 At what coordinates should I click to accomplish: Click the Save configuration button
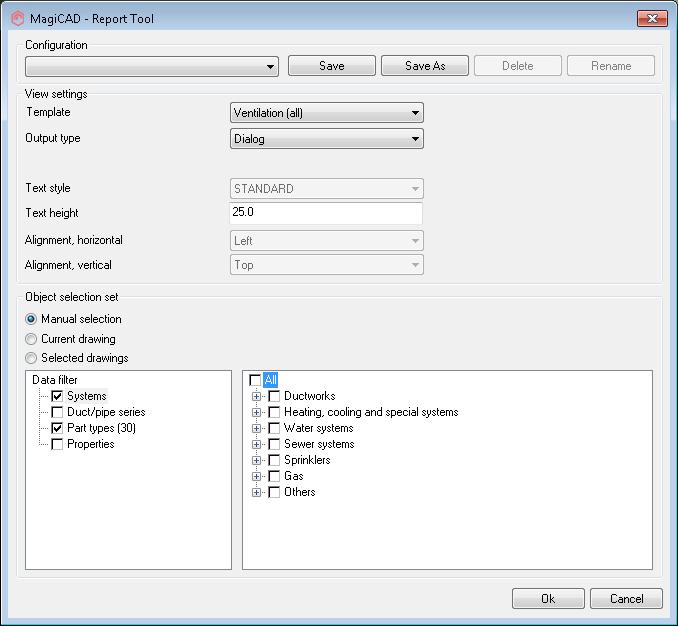[332, 66]
